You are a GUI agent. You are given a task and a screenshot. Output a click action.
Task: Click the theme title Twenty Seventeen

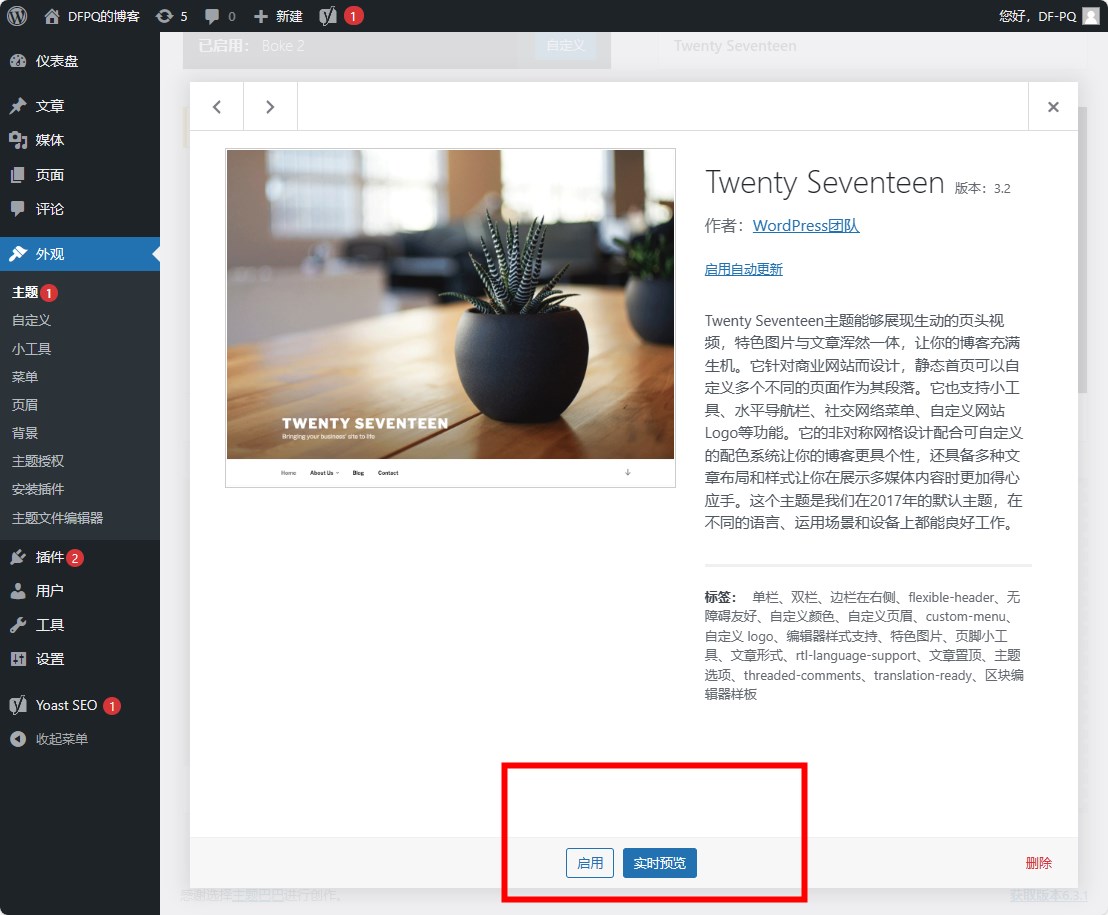pos(825,183)
